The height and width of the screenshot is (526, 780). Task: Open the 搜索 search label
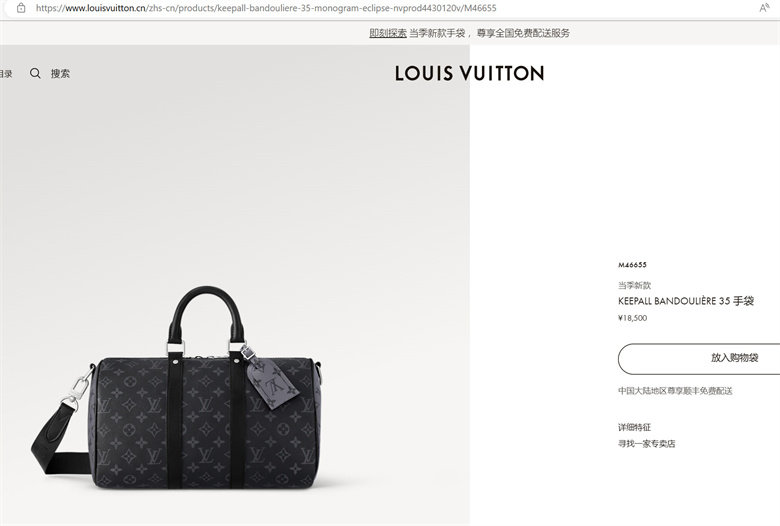60,74
